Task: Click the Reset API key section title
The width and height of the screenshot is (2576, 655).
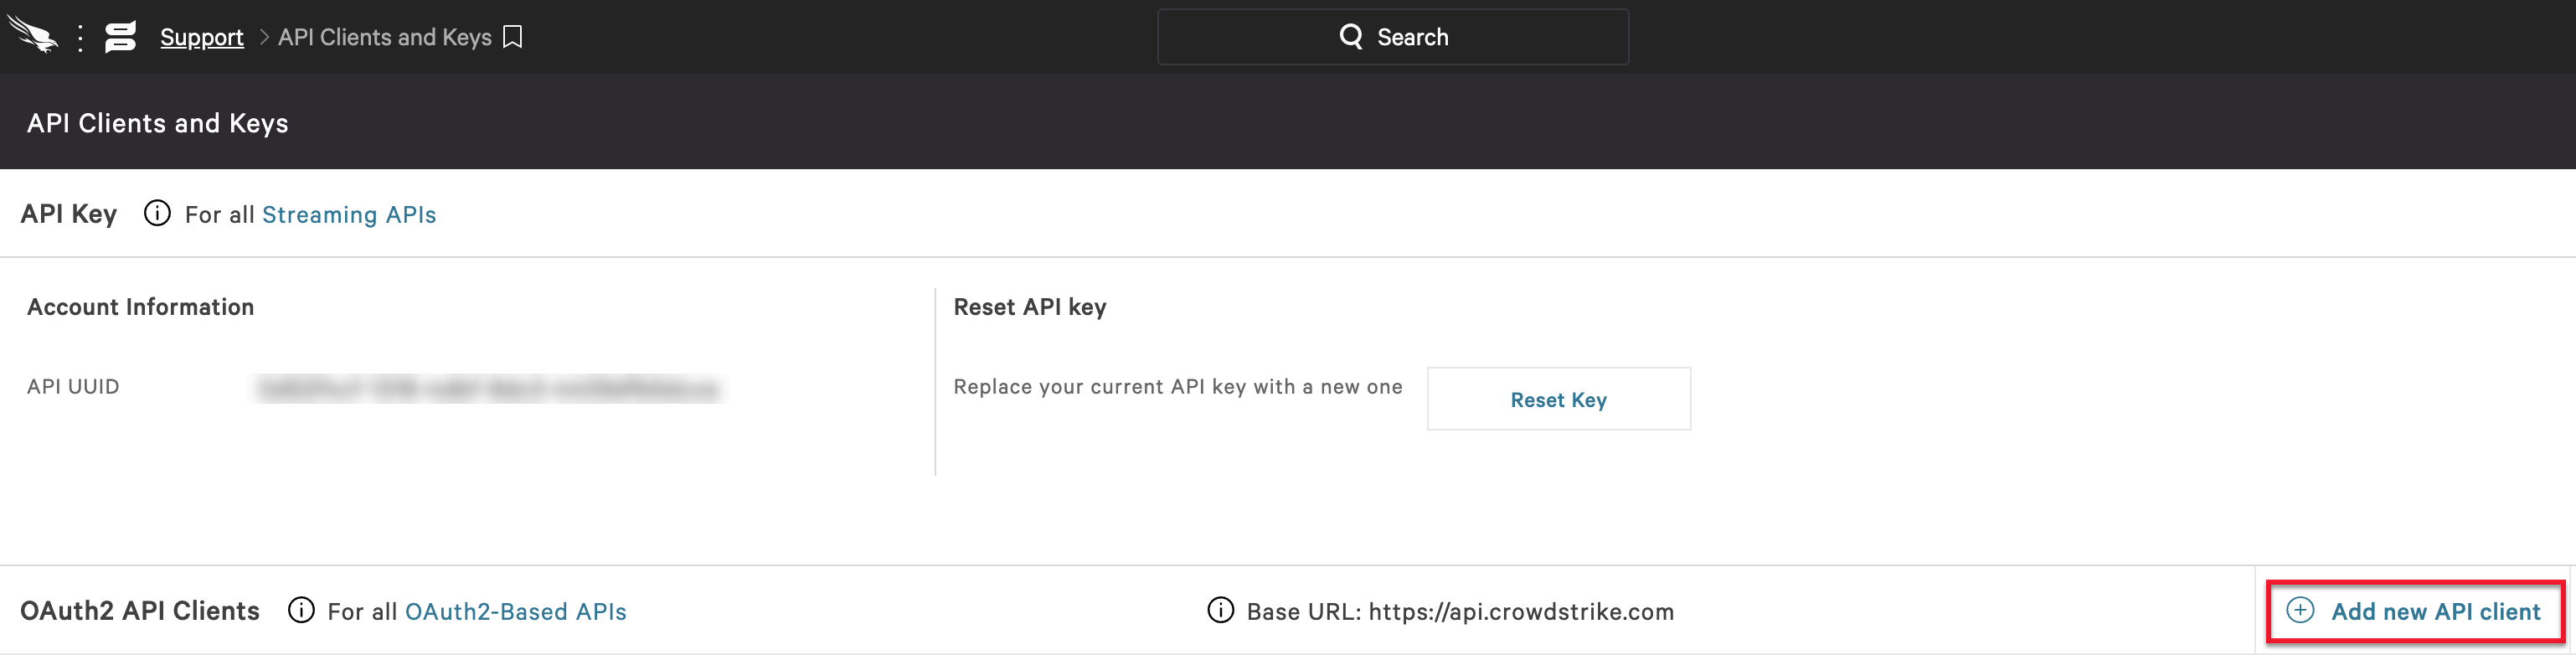Action: (x=1031, y=307)
